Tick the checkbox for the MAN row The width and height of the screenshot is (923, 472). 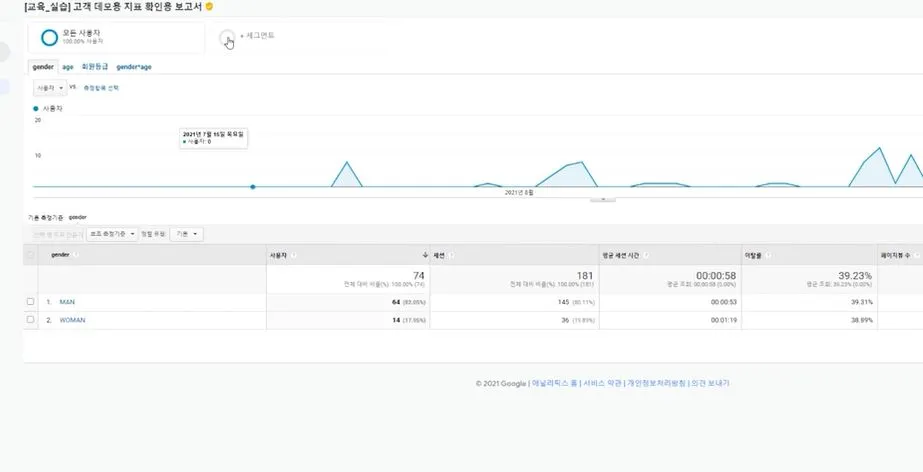31,301
